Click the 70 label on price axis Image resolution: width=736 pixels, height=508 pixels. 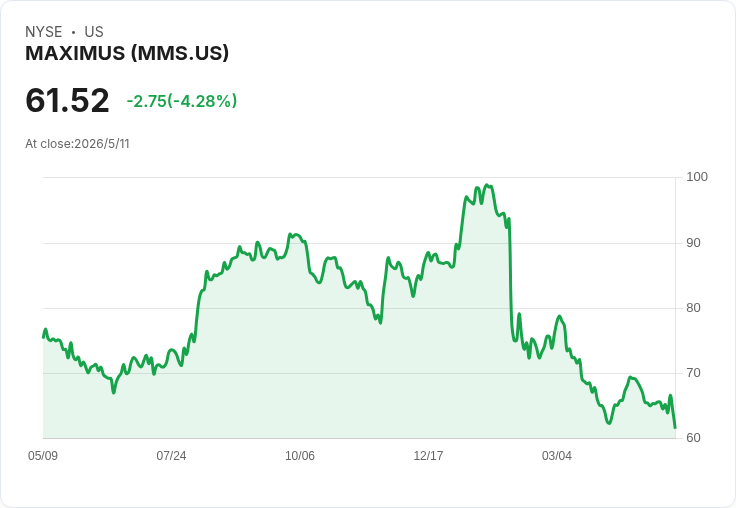[x=693, y=373]
